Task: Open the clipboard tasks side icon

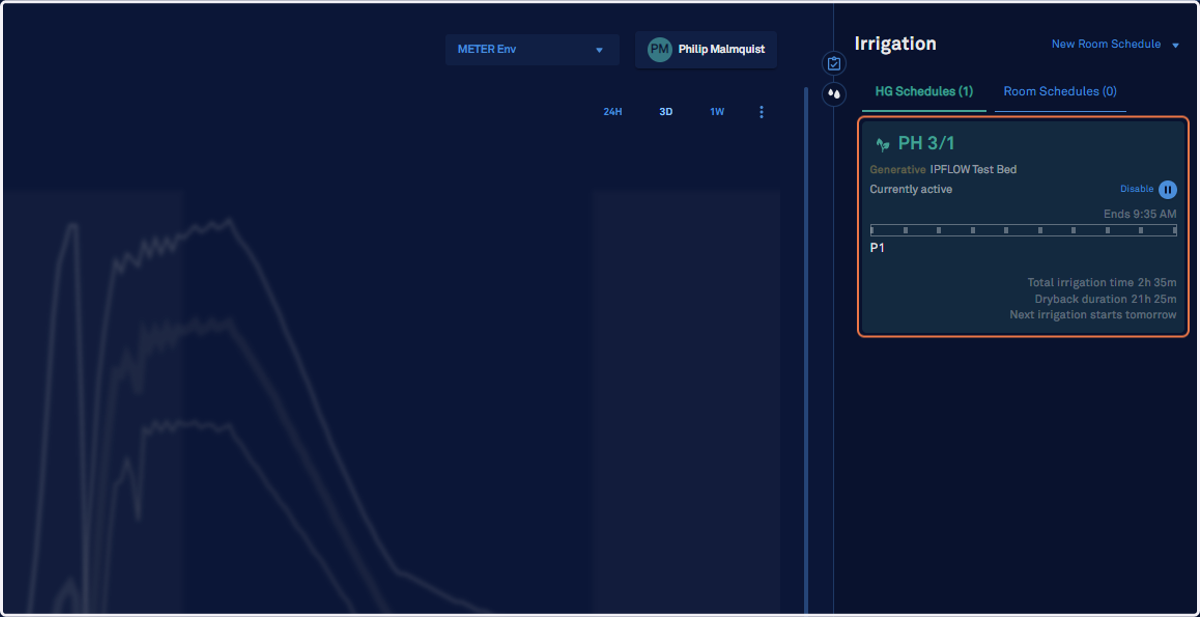Action: pos(834,64)
